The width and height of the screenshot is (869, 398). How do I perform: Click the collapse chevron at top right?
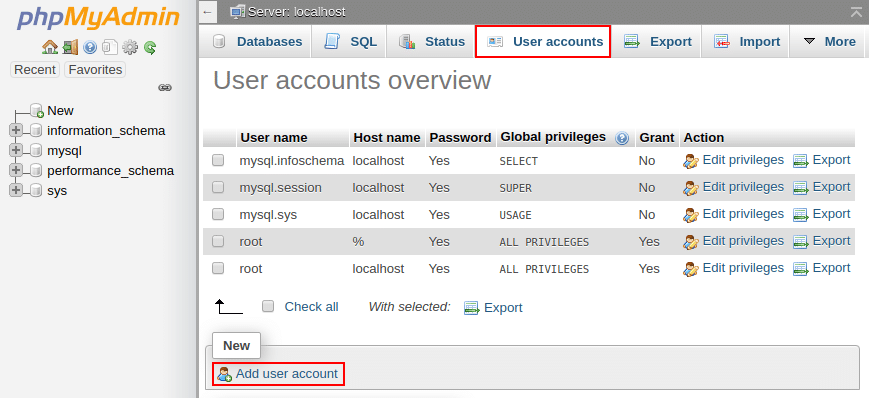coord(856,12)
